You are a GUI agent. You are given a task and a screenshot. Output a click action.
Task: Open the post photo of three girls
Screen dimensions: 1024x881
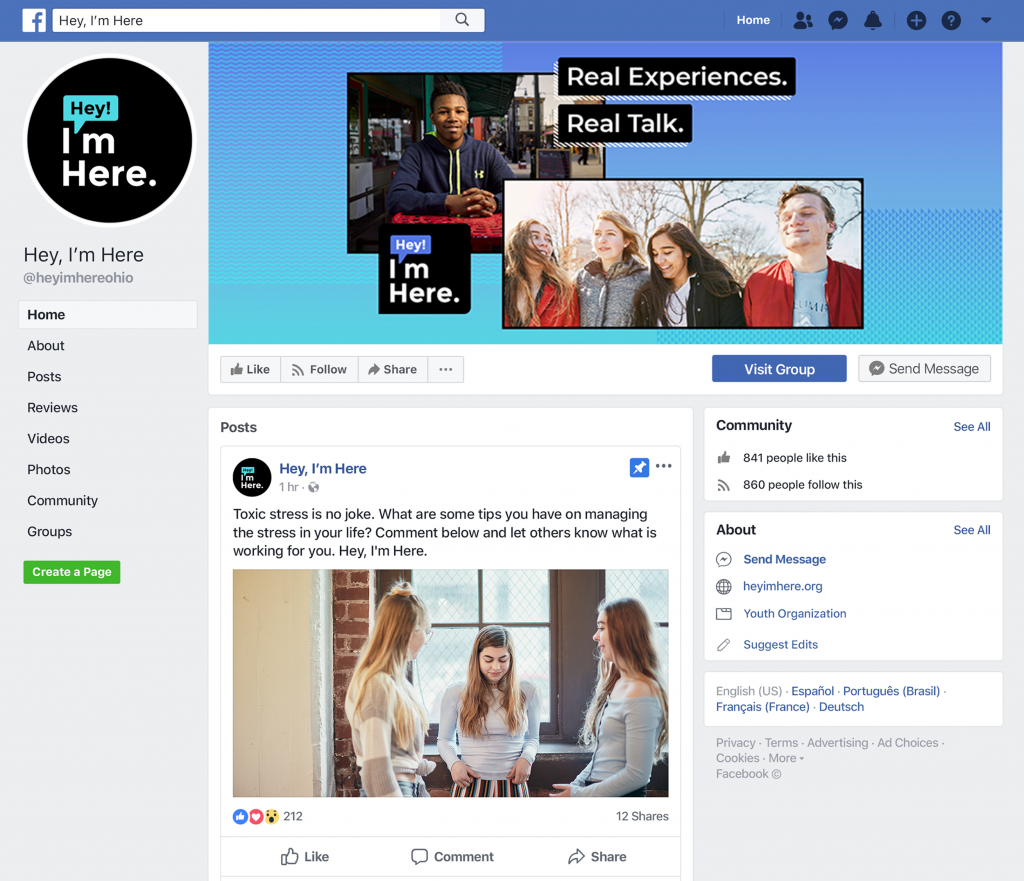pos(451,683)
